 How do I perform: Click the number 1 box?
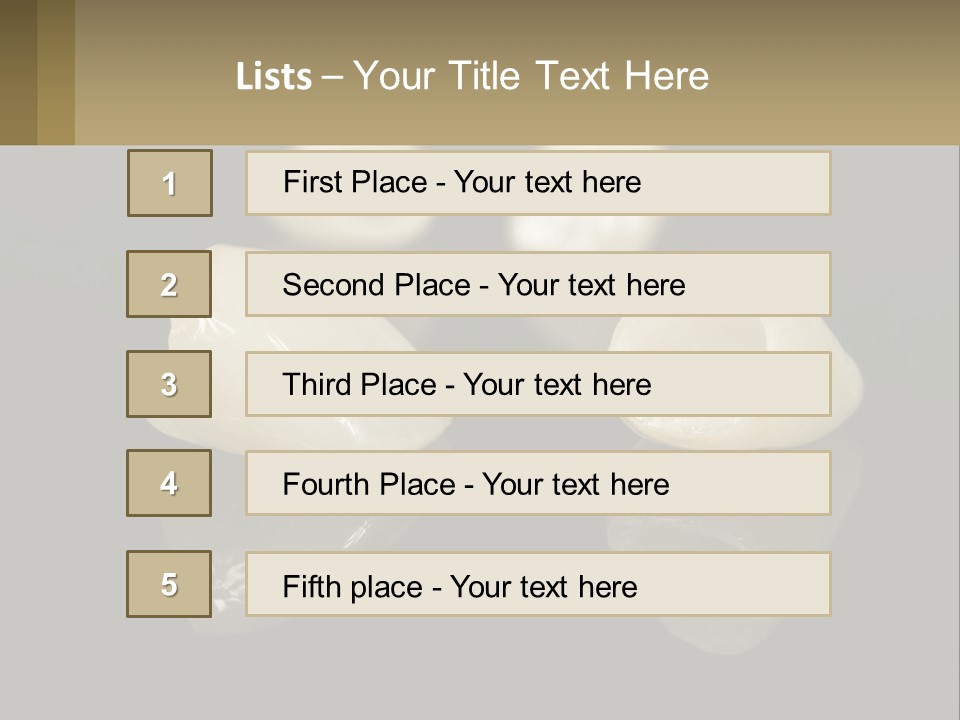pos(170,183)
